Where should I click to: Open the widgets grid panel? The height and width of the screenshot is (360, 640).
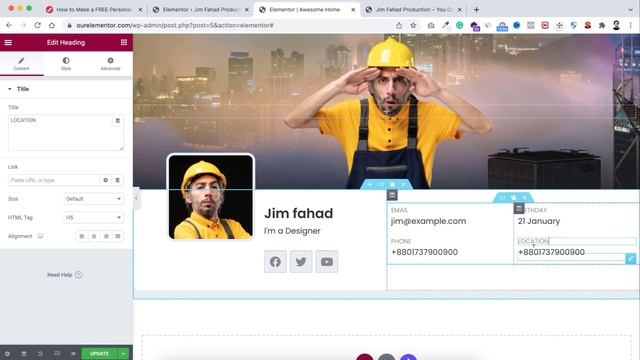tap(124, 42)
